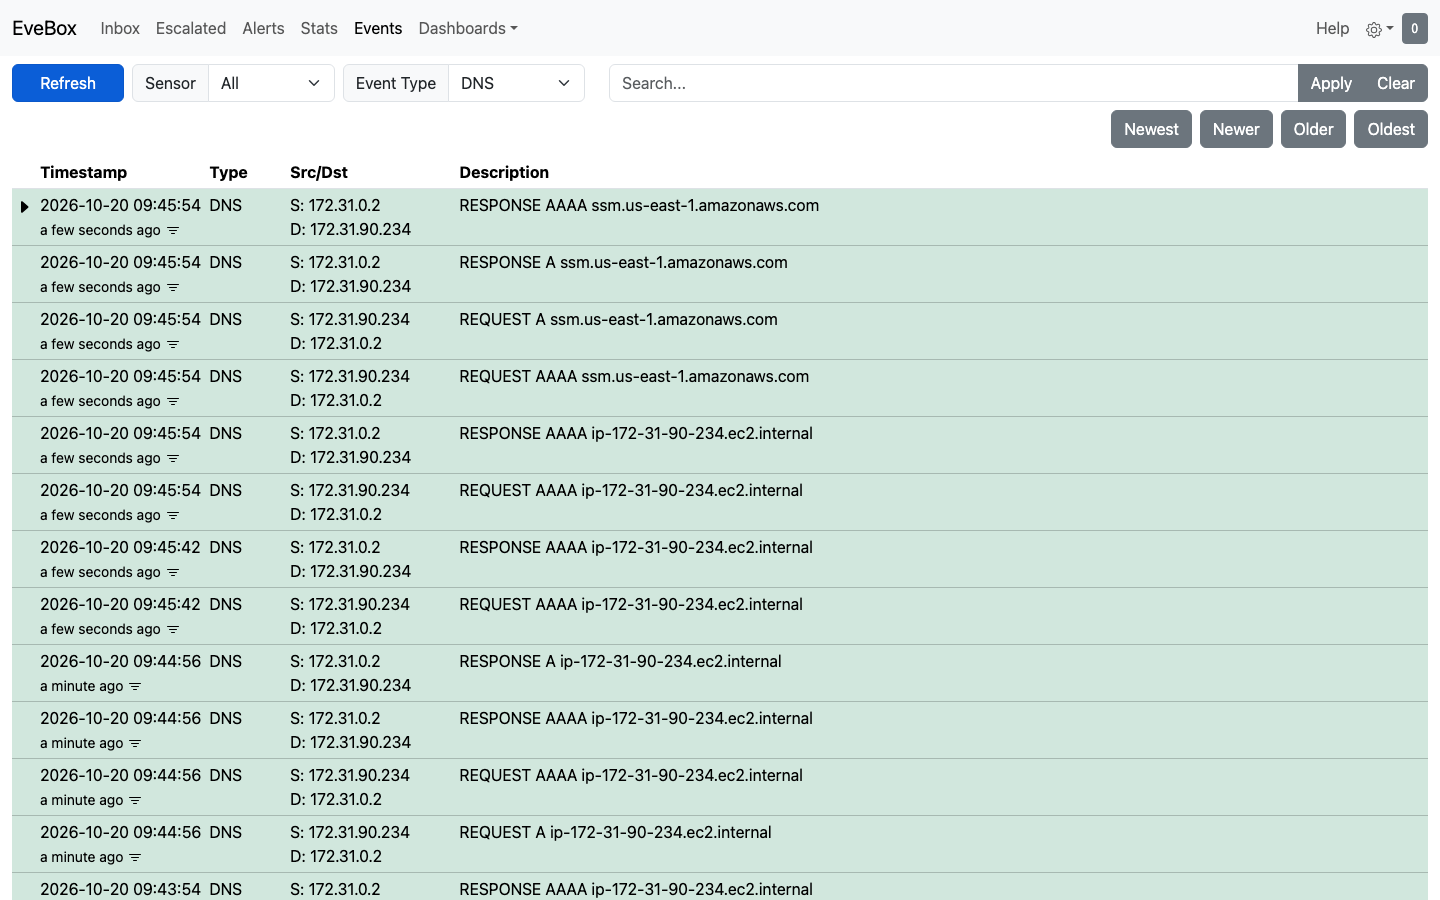Image resolution: width=1440 pixels, height=900 pixels.
Task: Click description "RESPONSE A ssm.us-east-1.amazonaws.com"
Action: pos(623,262)
